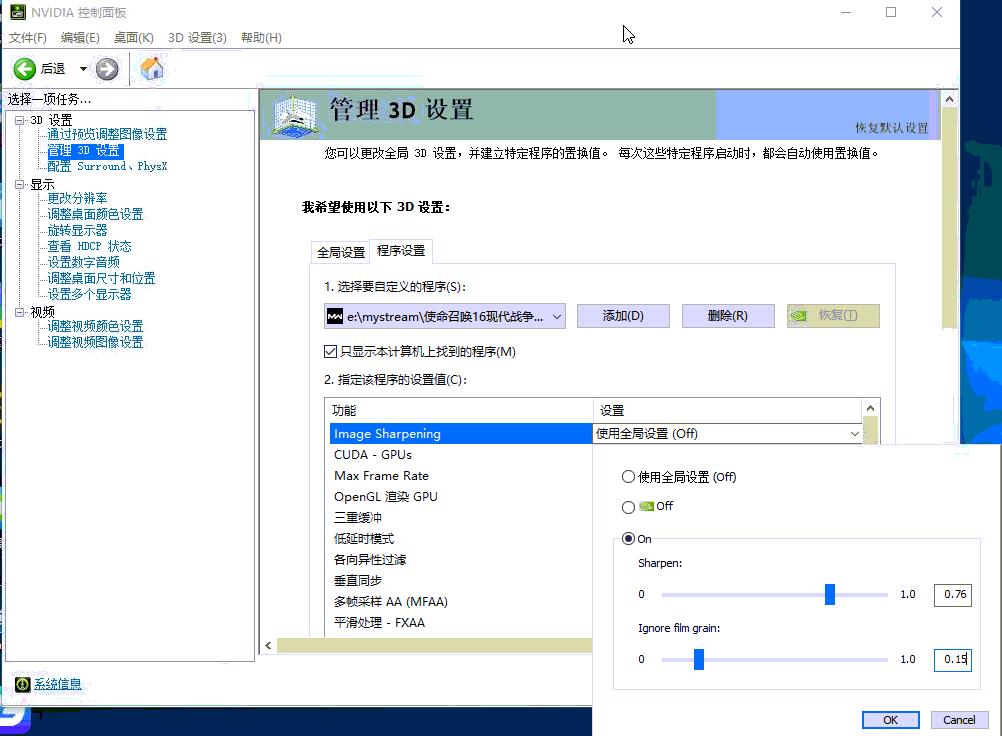The image size is (1002, 736).
Task: Select the On radio button
Action: (628, 539)
